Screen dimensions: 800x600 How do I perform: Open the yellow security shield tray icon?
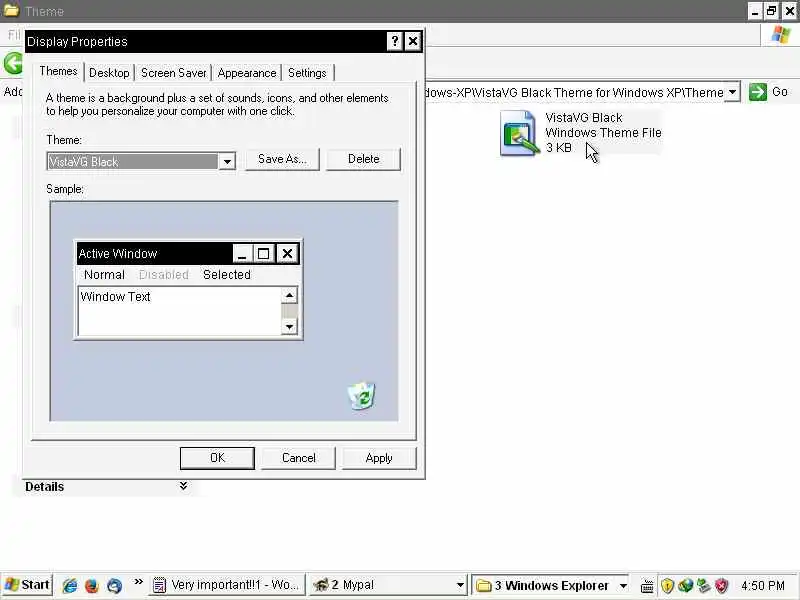click(x=667, y=585)
